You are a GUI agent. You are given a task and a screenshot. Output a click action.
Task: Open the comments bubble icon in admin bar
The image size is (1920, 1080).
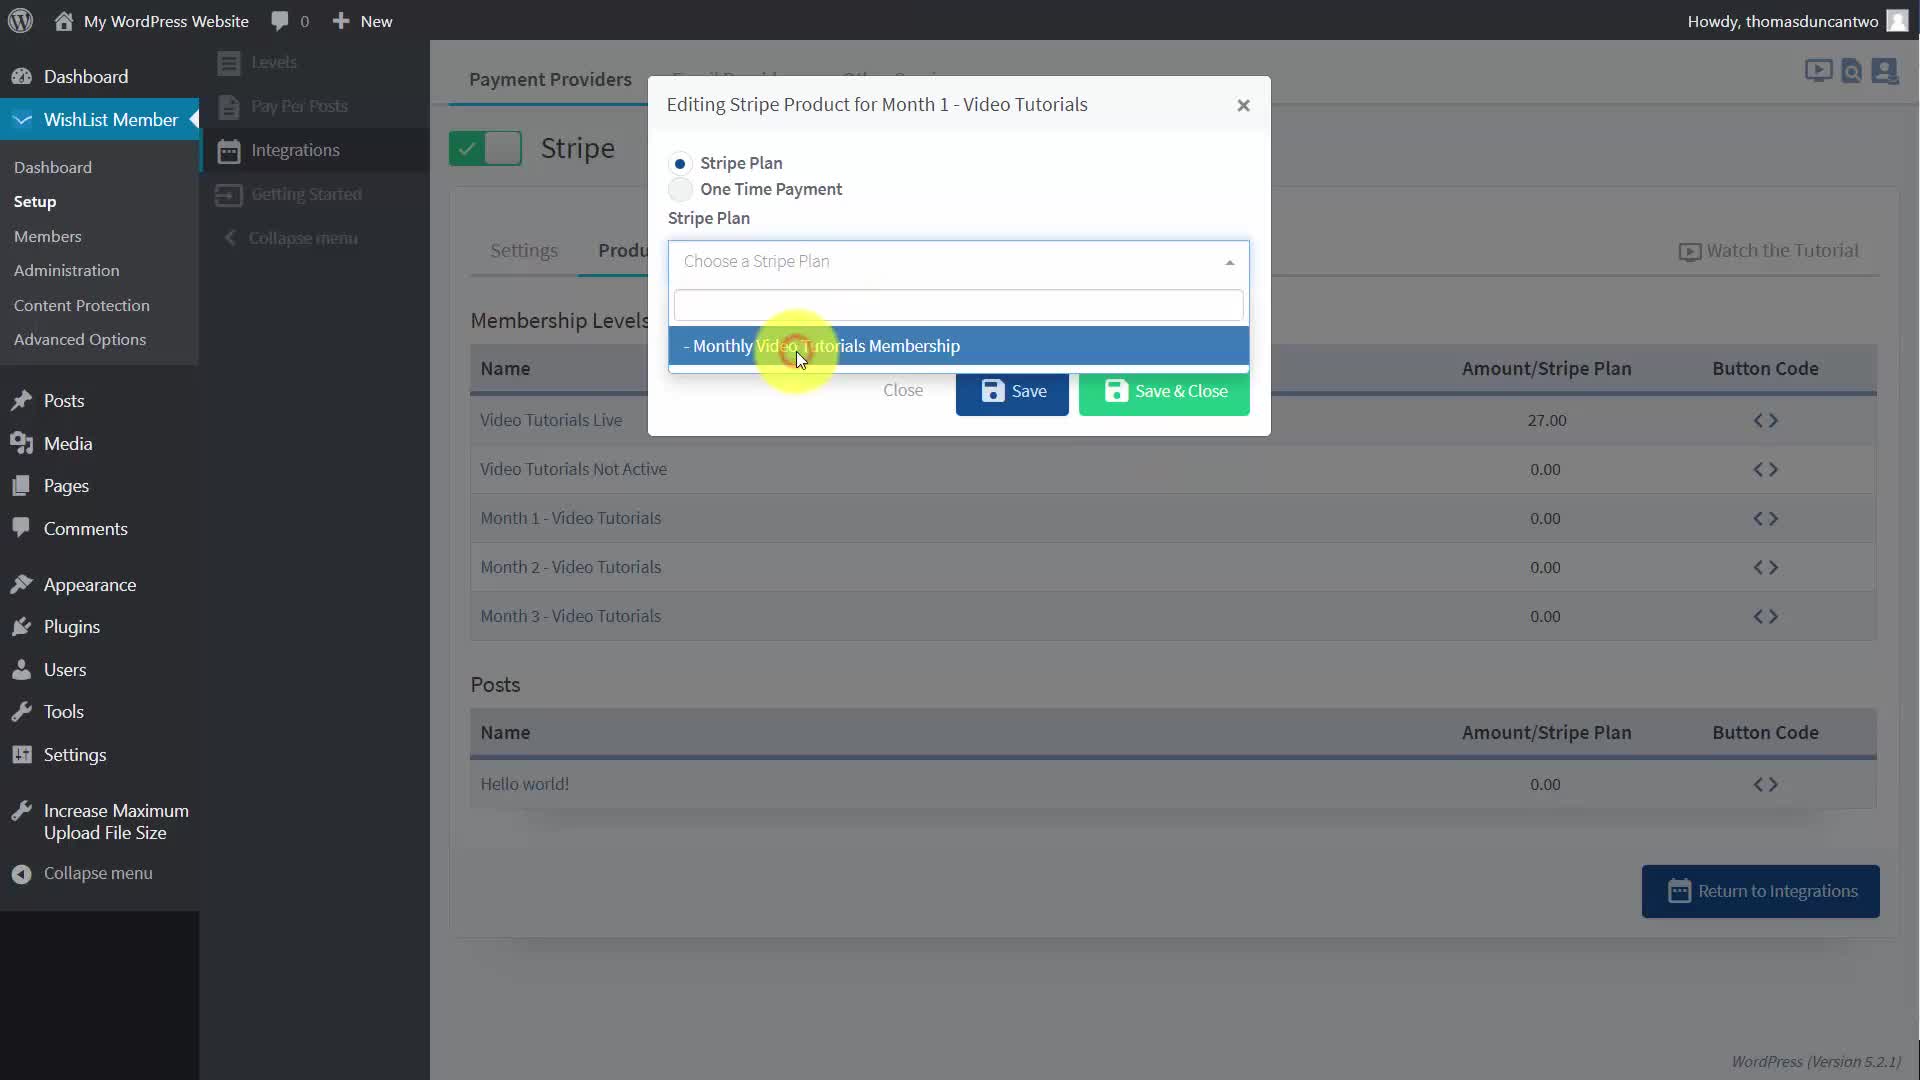(x=280, y=21)
